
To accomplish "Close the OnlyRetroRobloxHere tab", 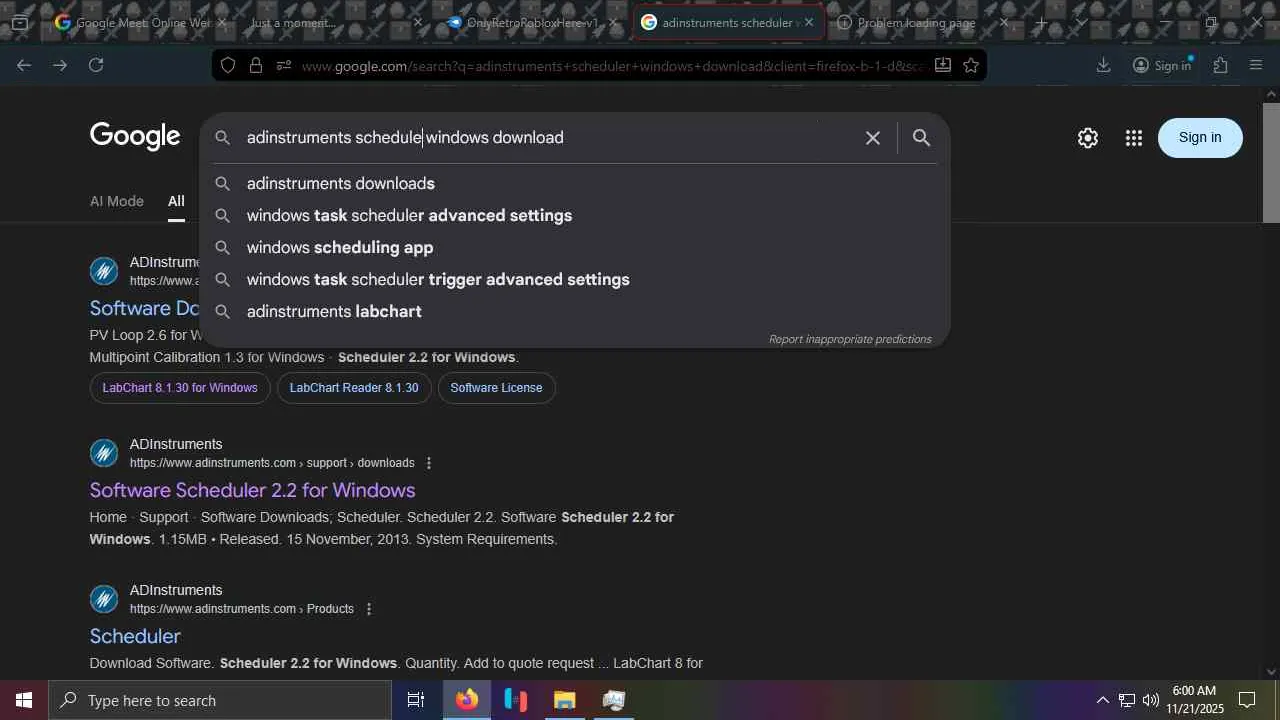I will pyautogui.click(x=613, y=22).
